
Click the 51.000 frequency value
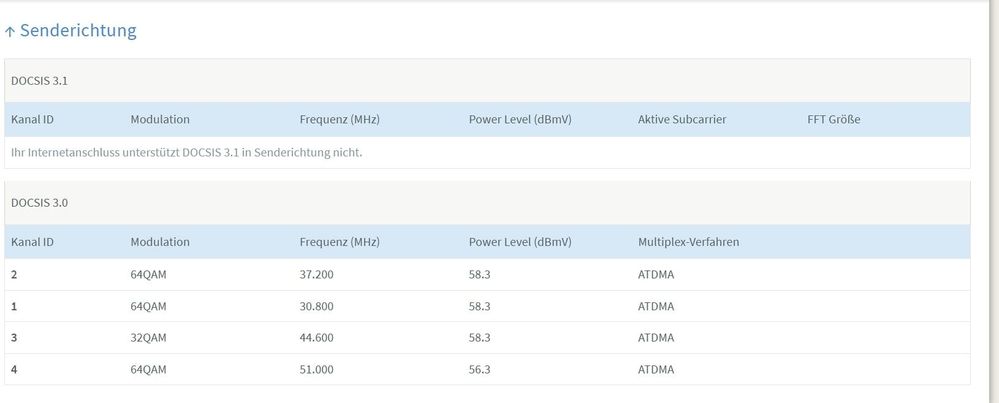click(x=317, y=369)
